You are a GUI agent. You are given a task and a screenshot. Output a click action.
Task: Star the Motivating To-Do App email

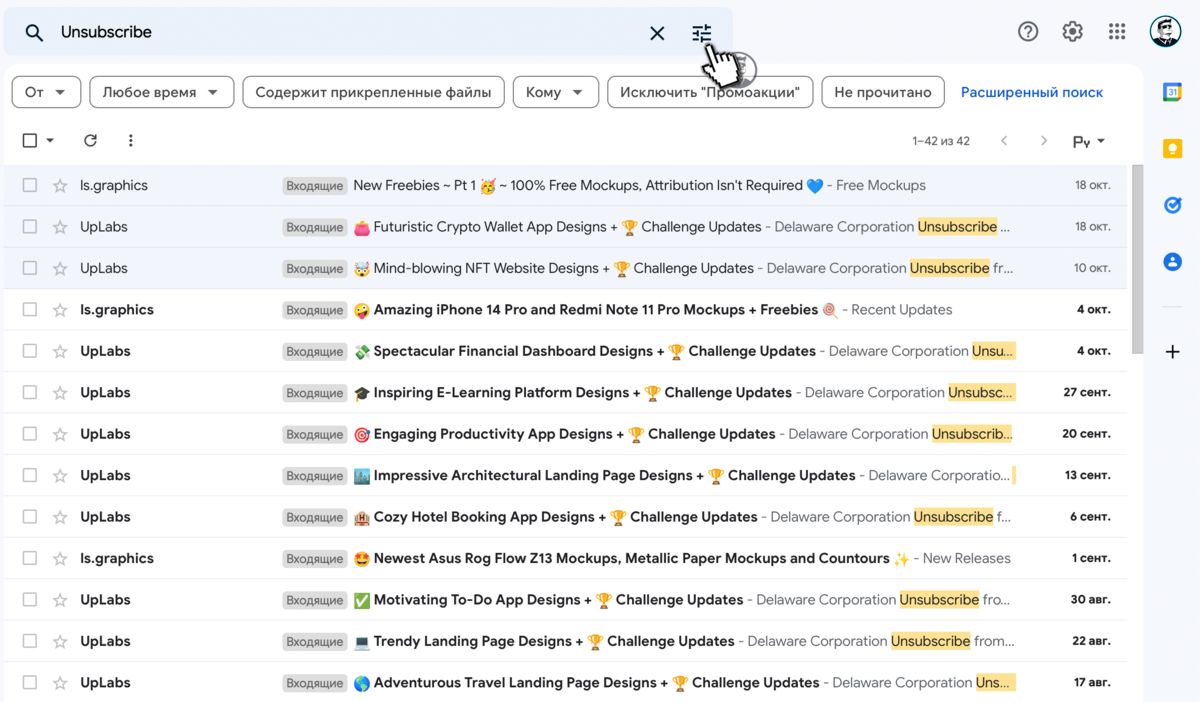[60, 601]
